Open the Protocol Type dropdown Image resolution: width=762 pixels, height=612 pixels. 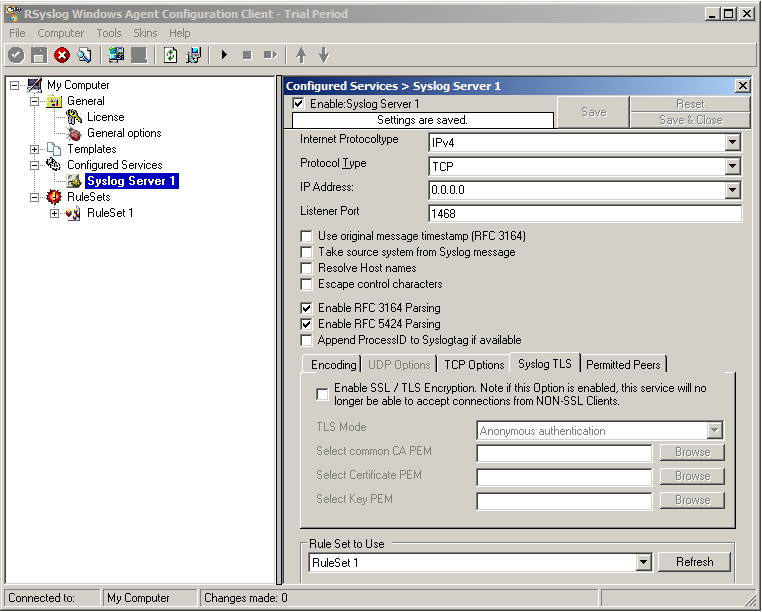[732, 166]
